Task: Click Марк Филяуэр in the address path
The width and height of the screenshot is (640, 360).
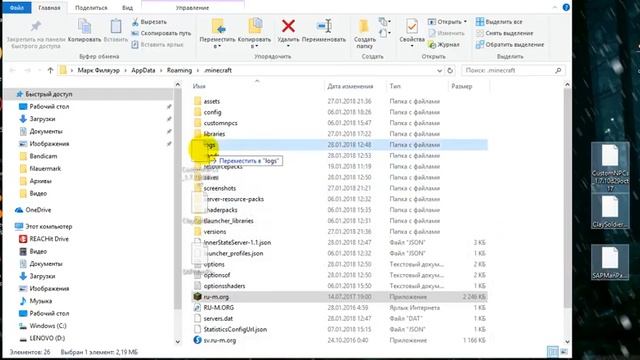Action: [99, 70]
